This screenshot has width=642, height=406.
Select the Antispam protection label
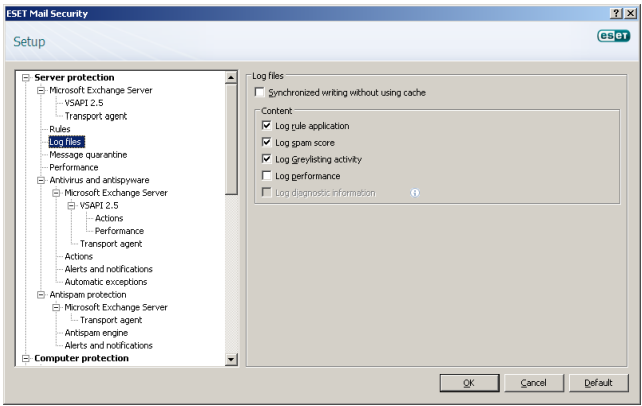pyautogui.click(x=88, y=295)
